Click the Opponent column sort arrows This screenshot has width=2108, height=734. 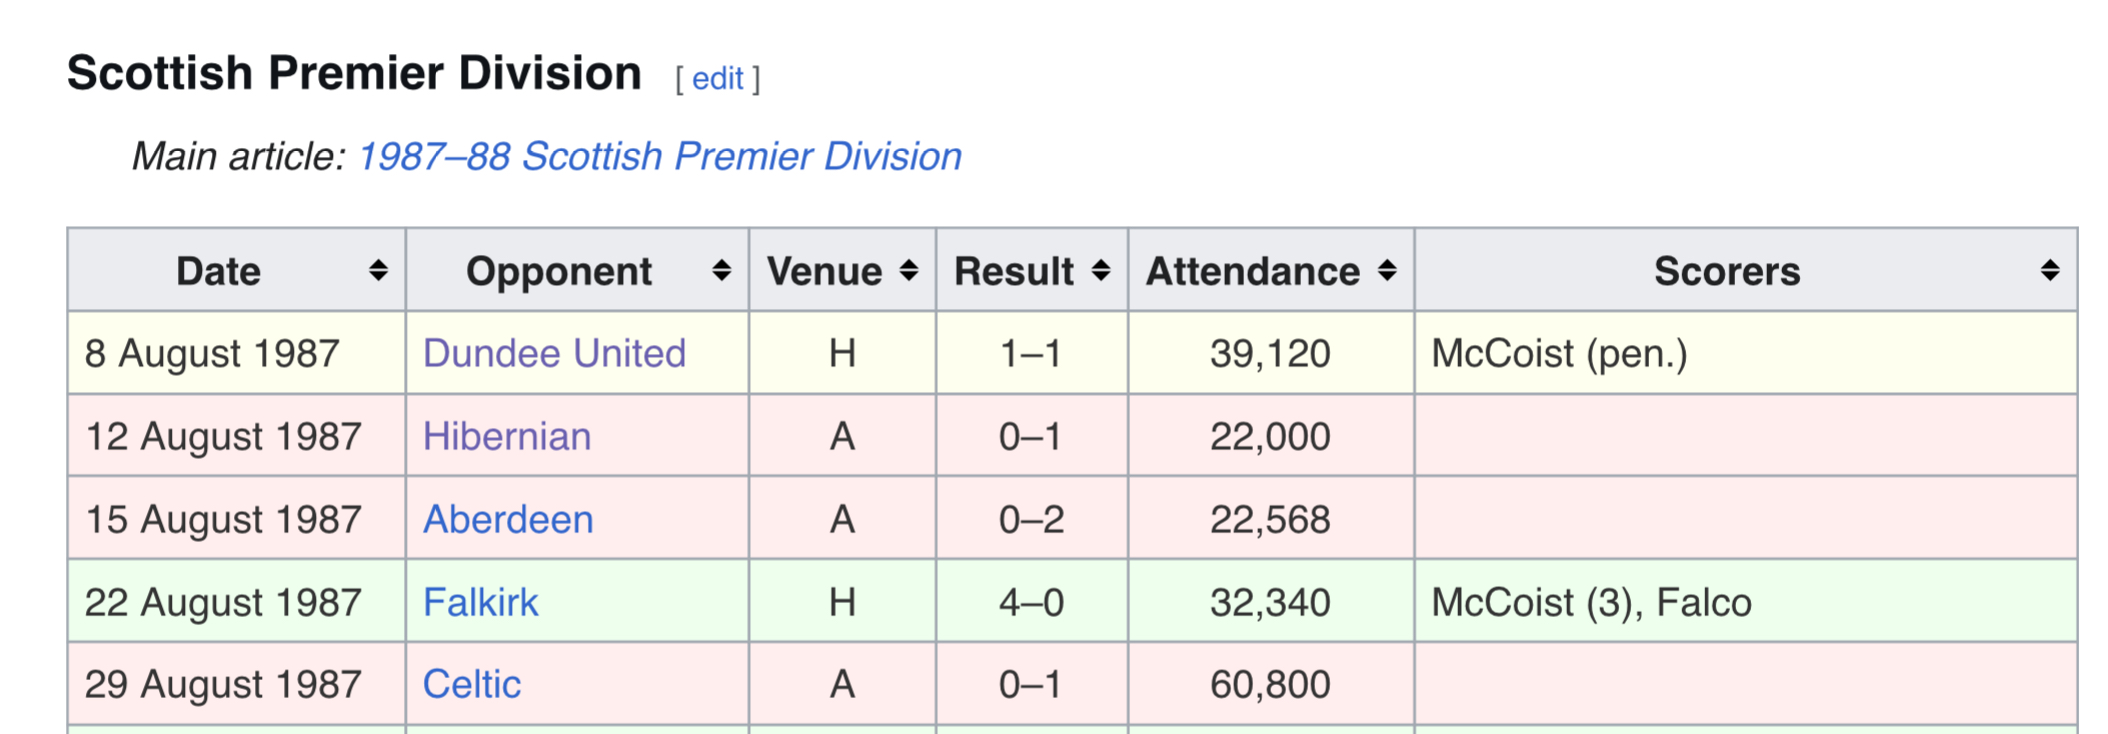(x=721, y=270)
